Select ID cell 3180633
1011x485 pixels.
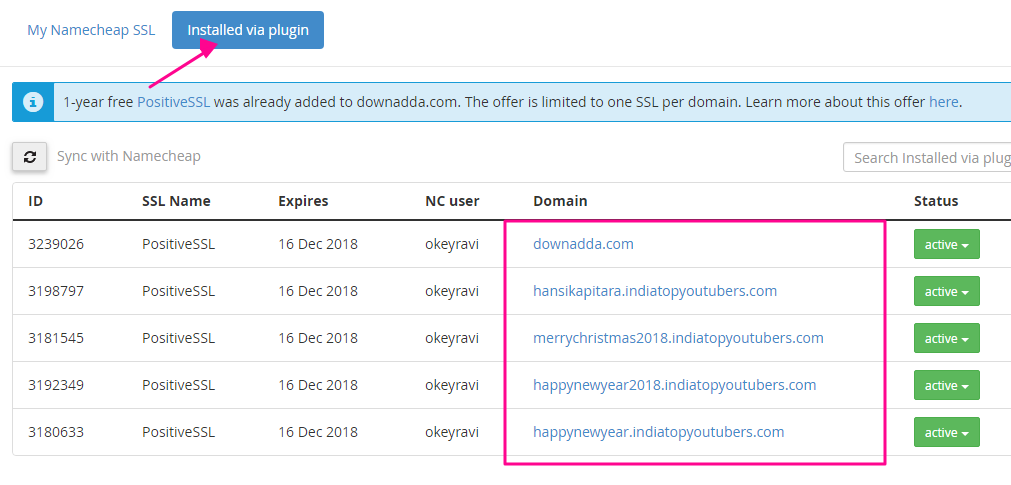56,432
